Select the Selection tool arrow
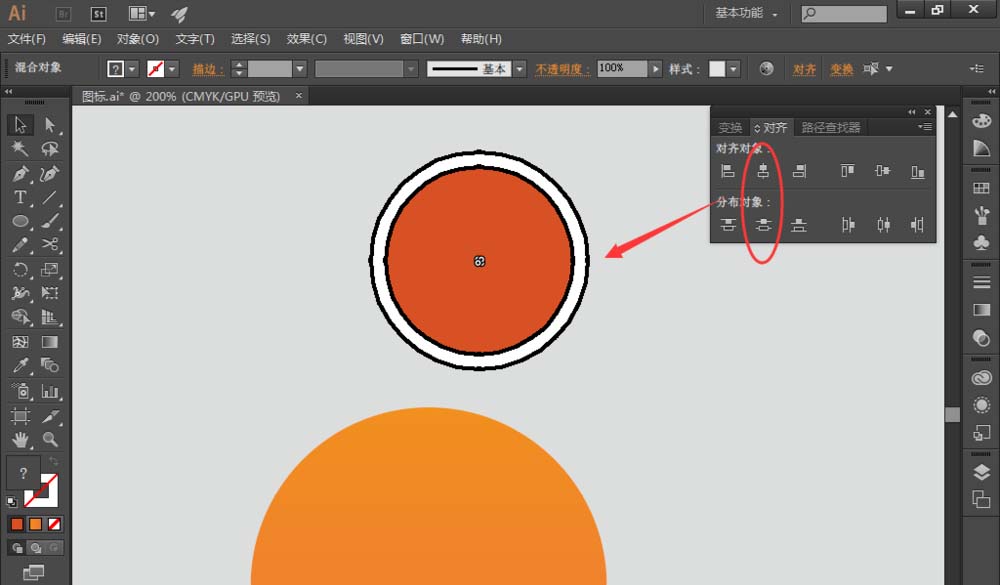Screen dimensions: 1000x585 pos(20,124)
